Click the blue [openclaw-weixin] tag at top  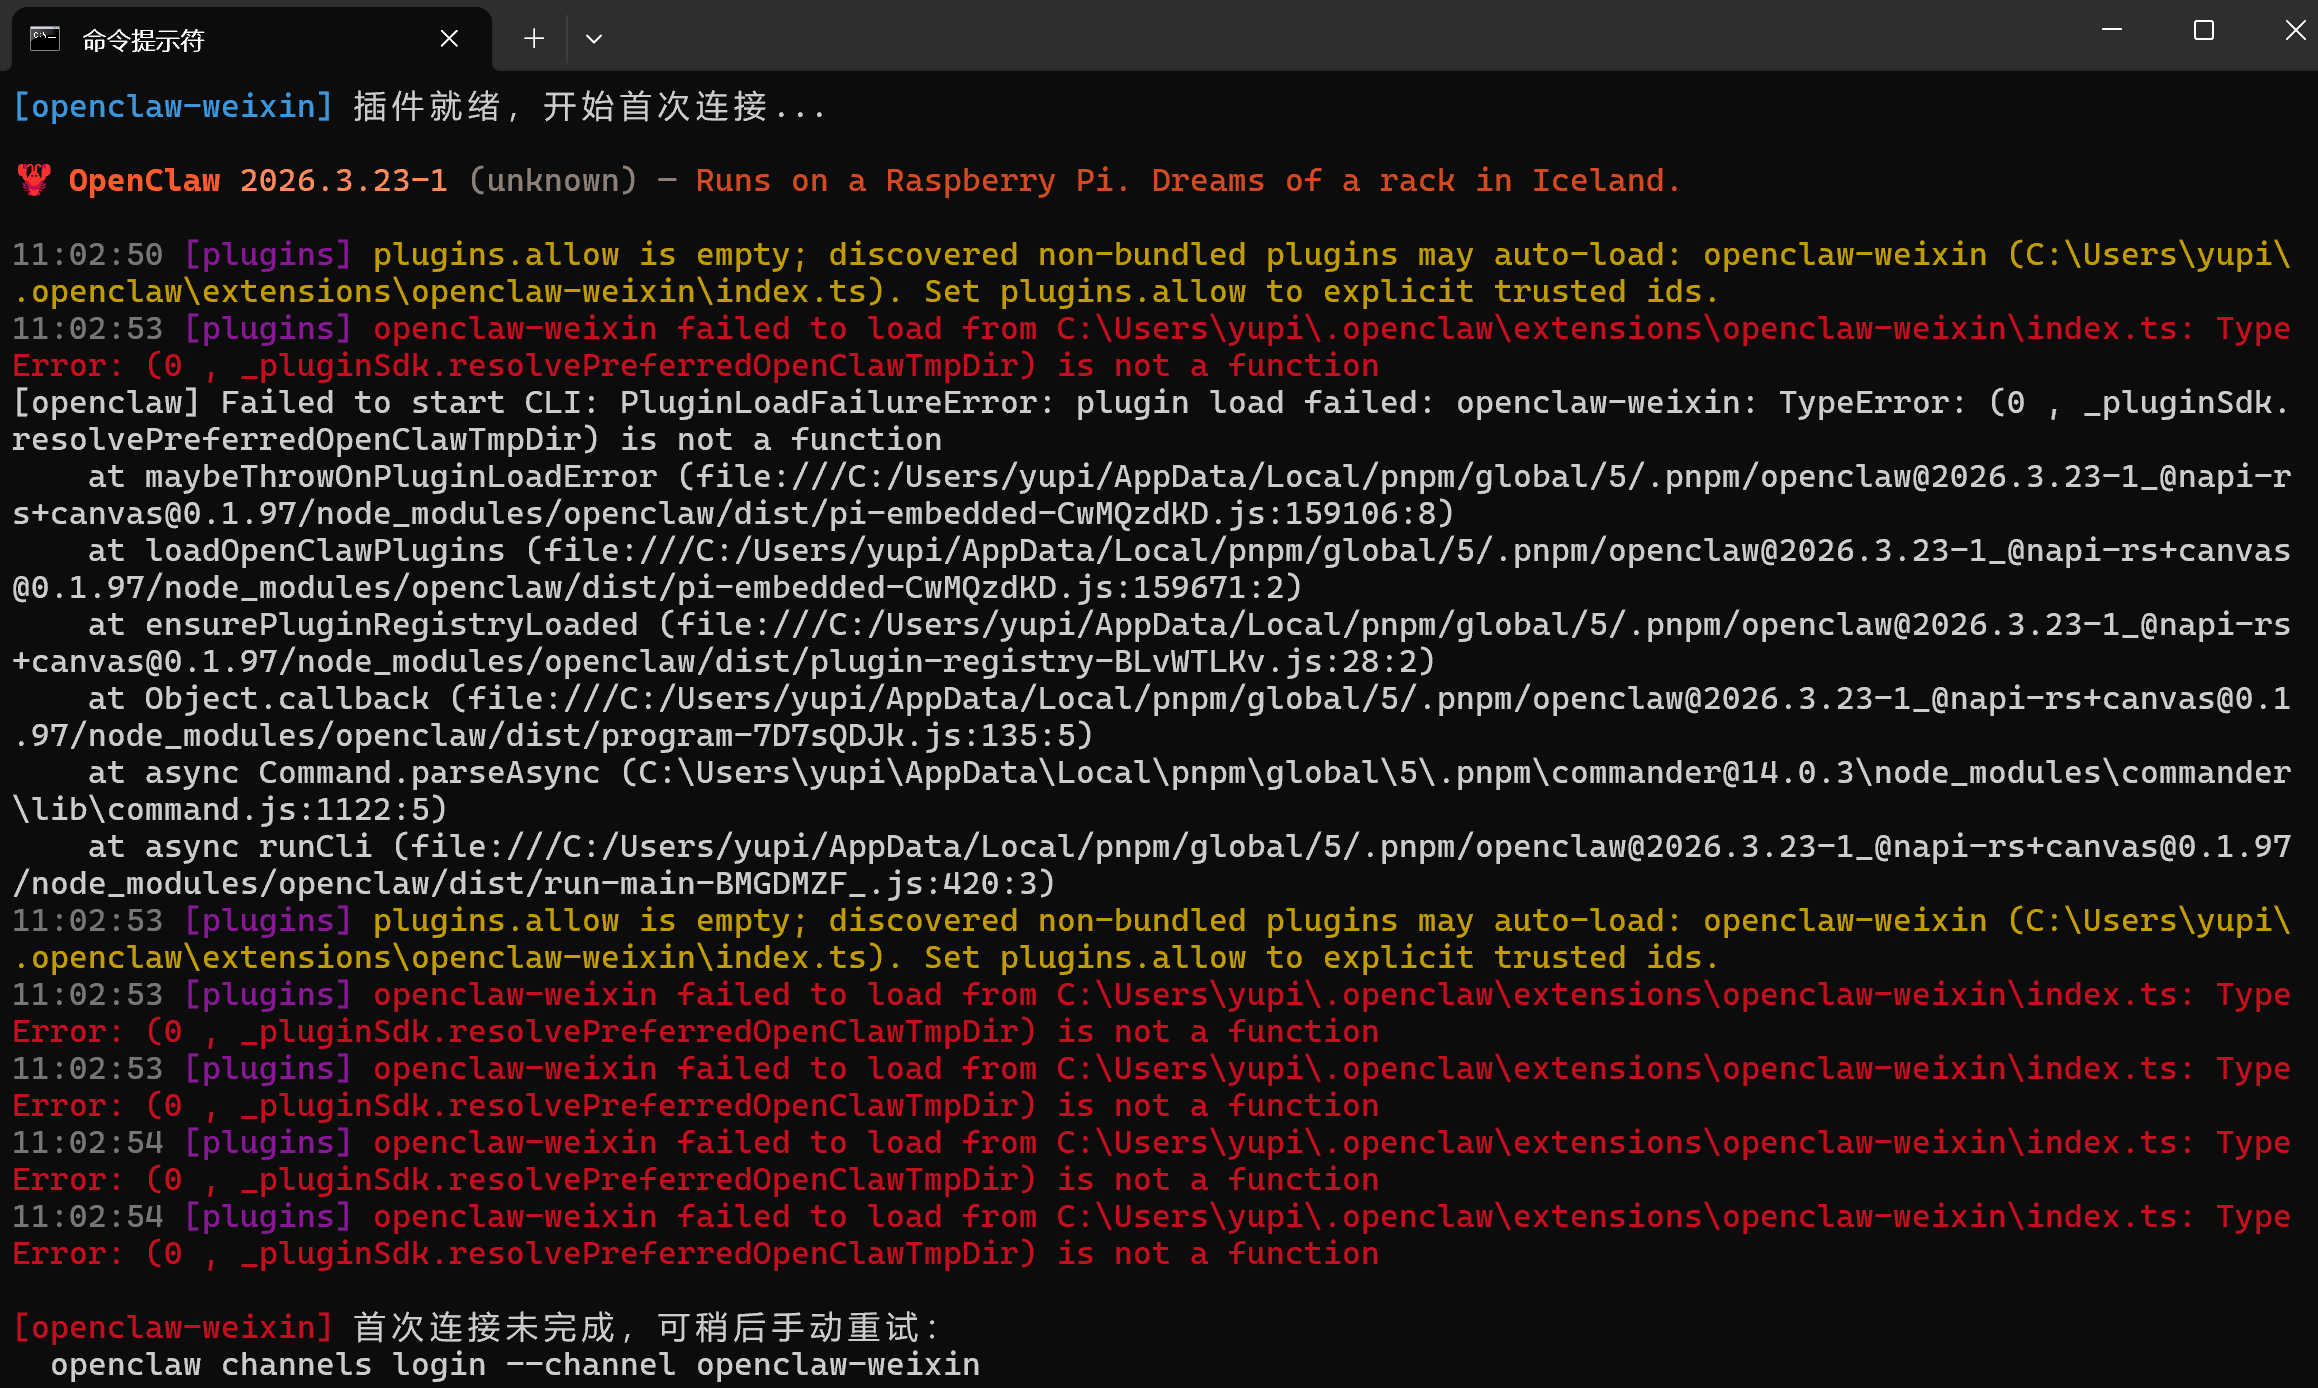(x=172, y=106)
